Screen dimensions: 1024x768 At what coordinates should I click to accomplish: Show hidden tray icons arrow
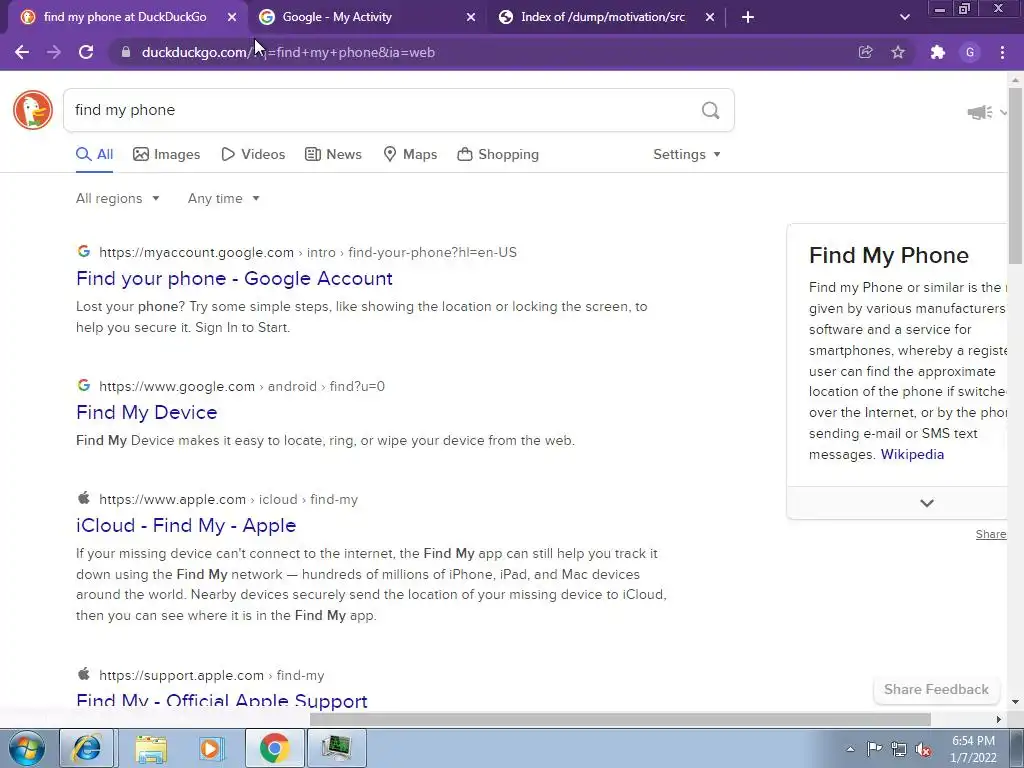pos(850,749)
